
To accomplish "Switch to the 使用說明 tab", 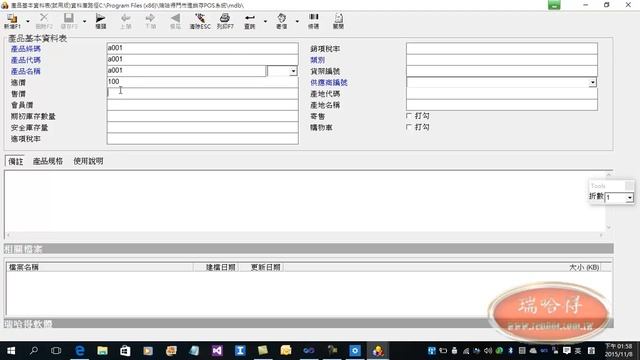I will pyautogui.click(x=88, y=161).
